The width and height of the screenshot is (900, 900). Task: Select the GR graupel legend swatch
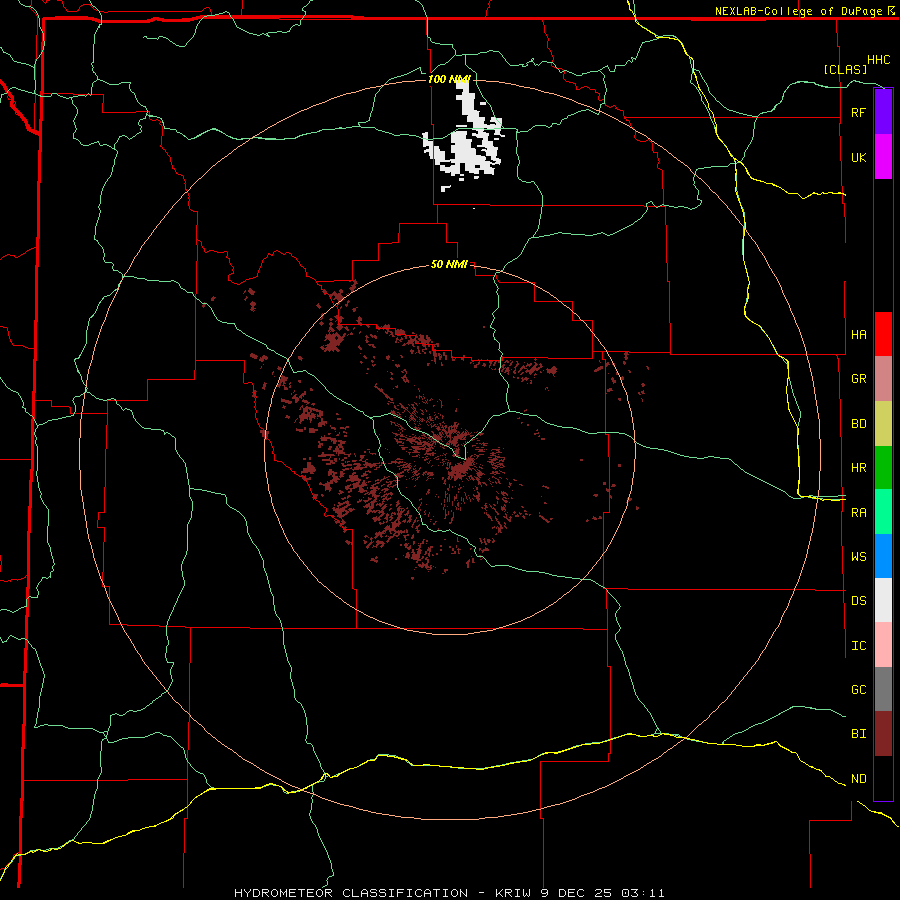tap(883, 379)
